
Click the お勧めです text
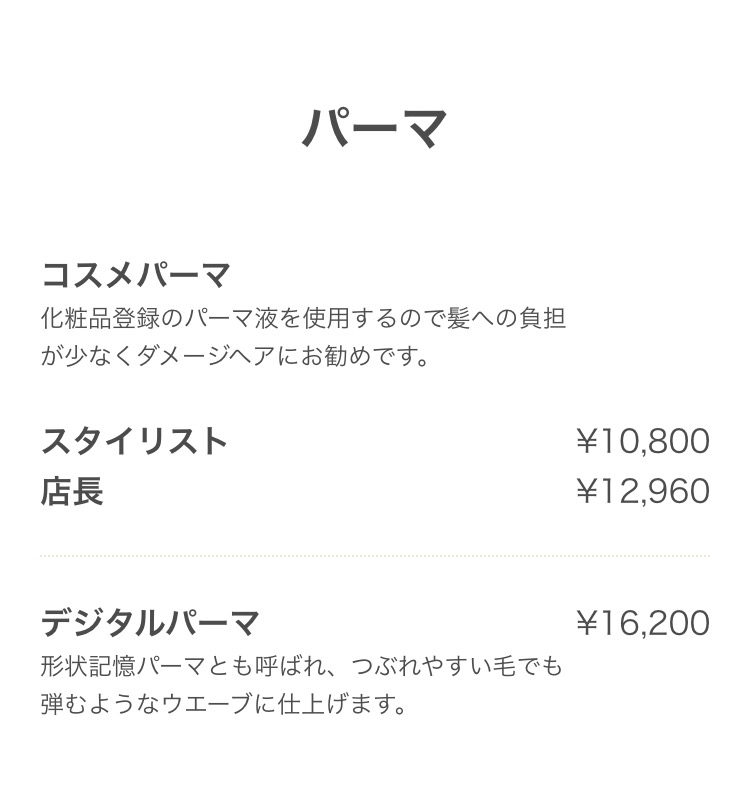click(x=365, y=356)
